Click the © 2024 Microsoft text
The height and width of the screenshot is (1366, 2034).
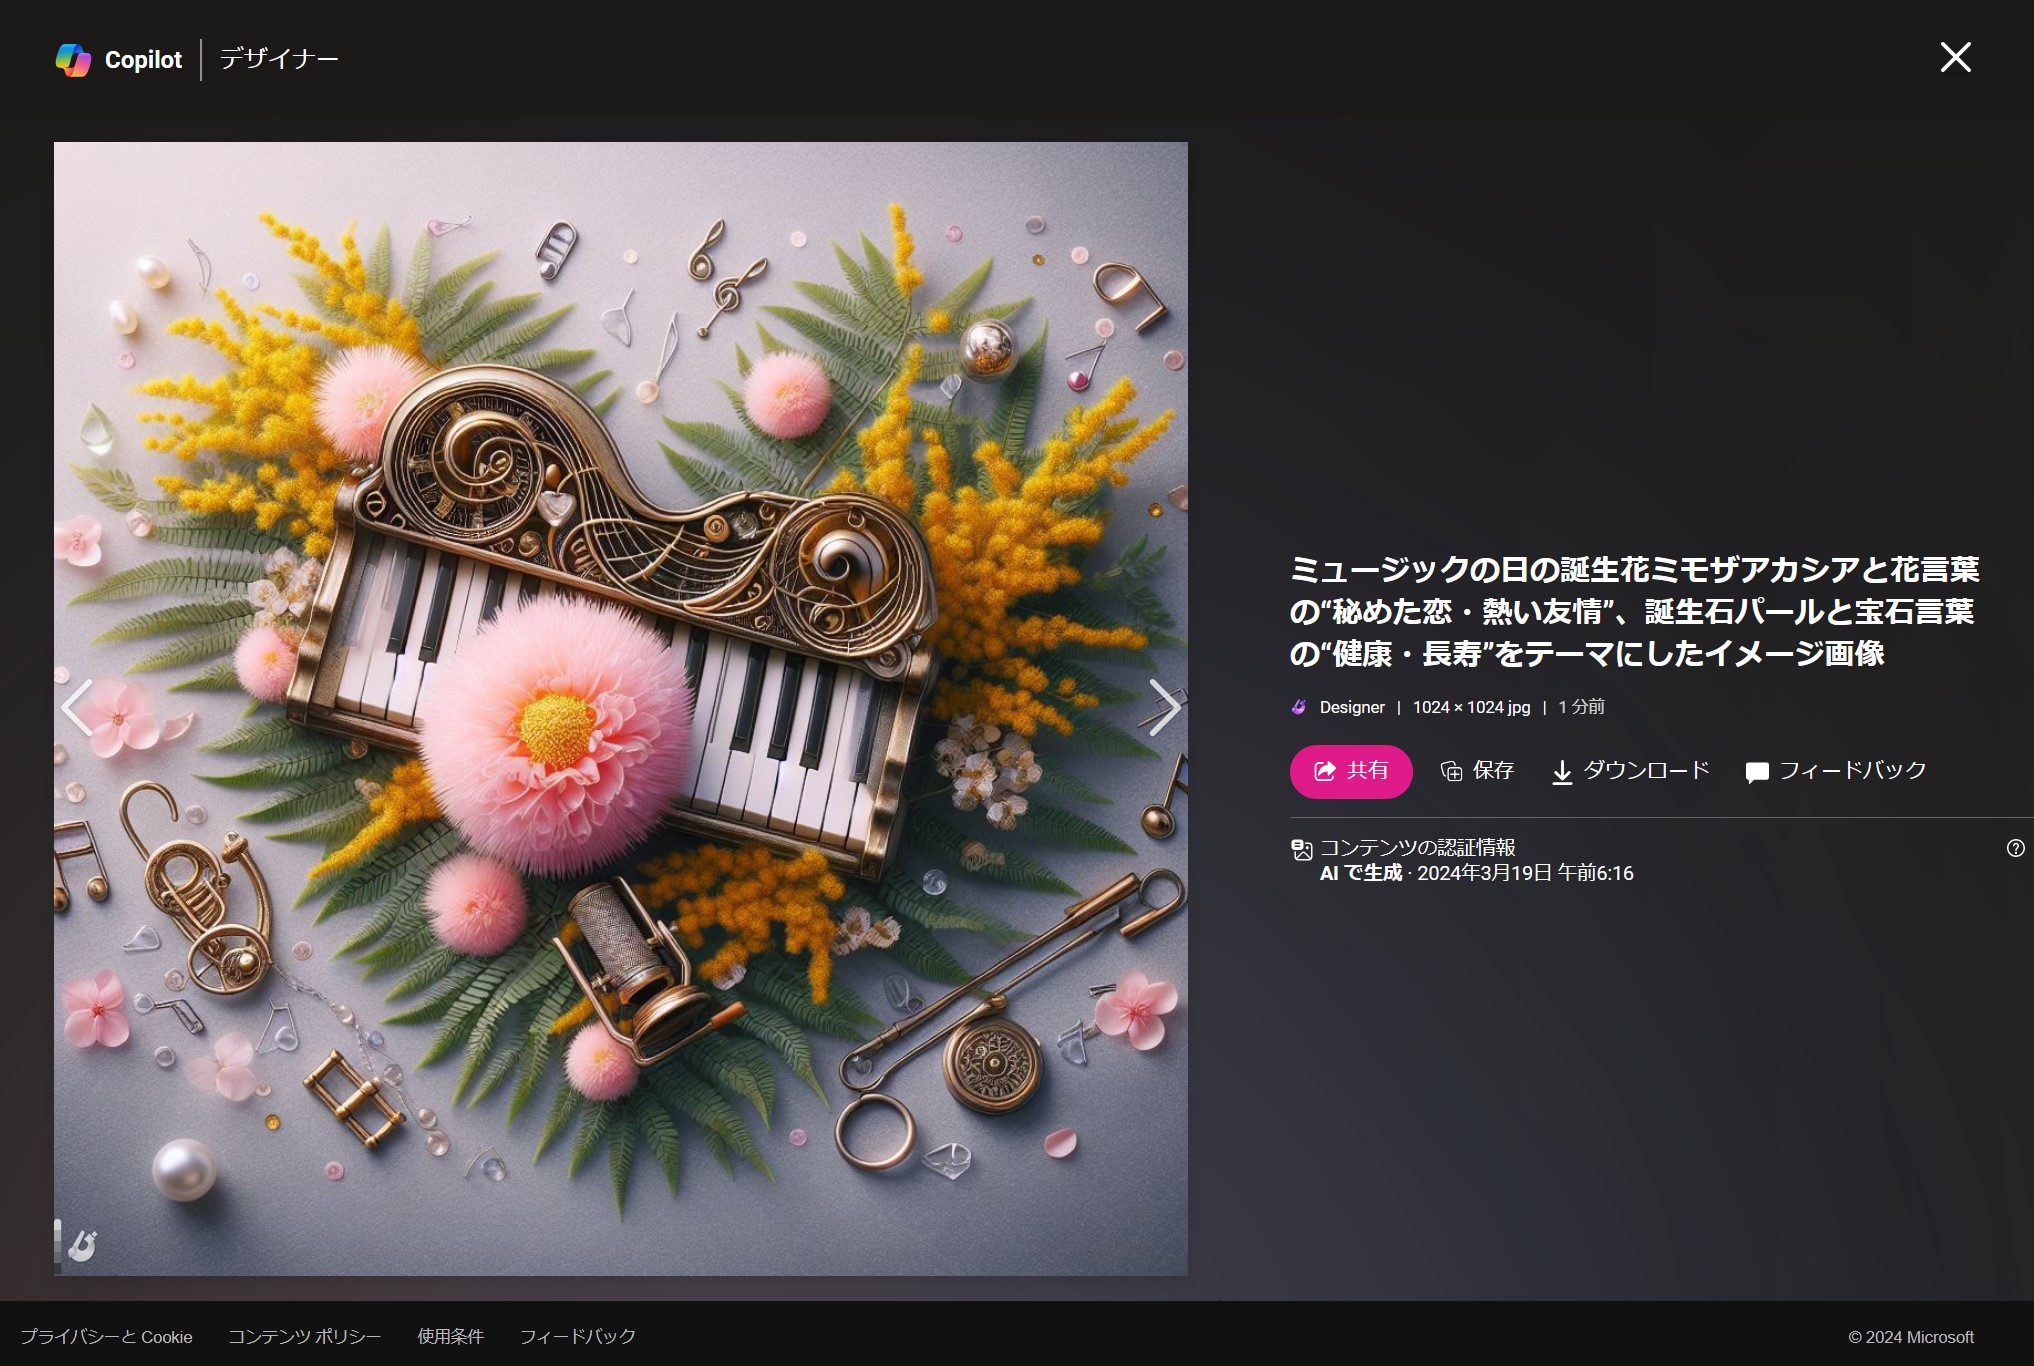pos(1910,1337)
